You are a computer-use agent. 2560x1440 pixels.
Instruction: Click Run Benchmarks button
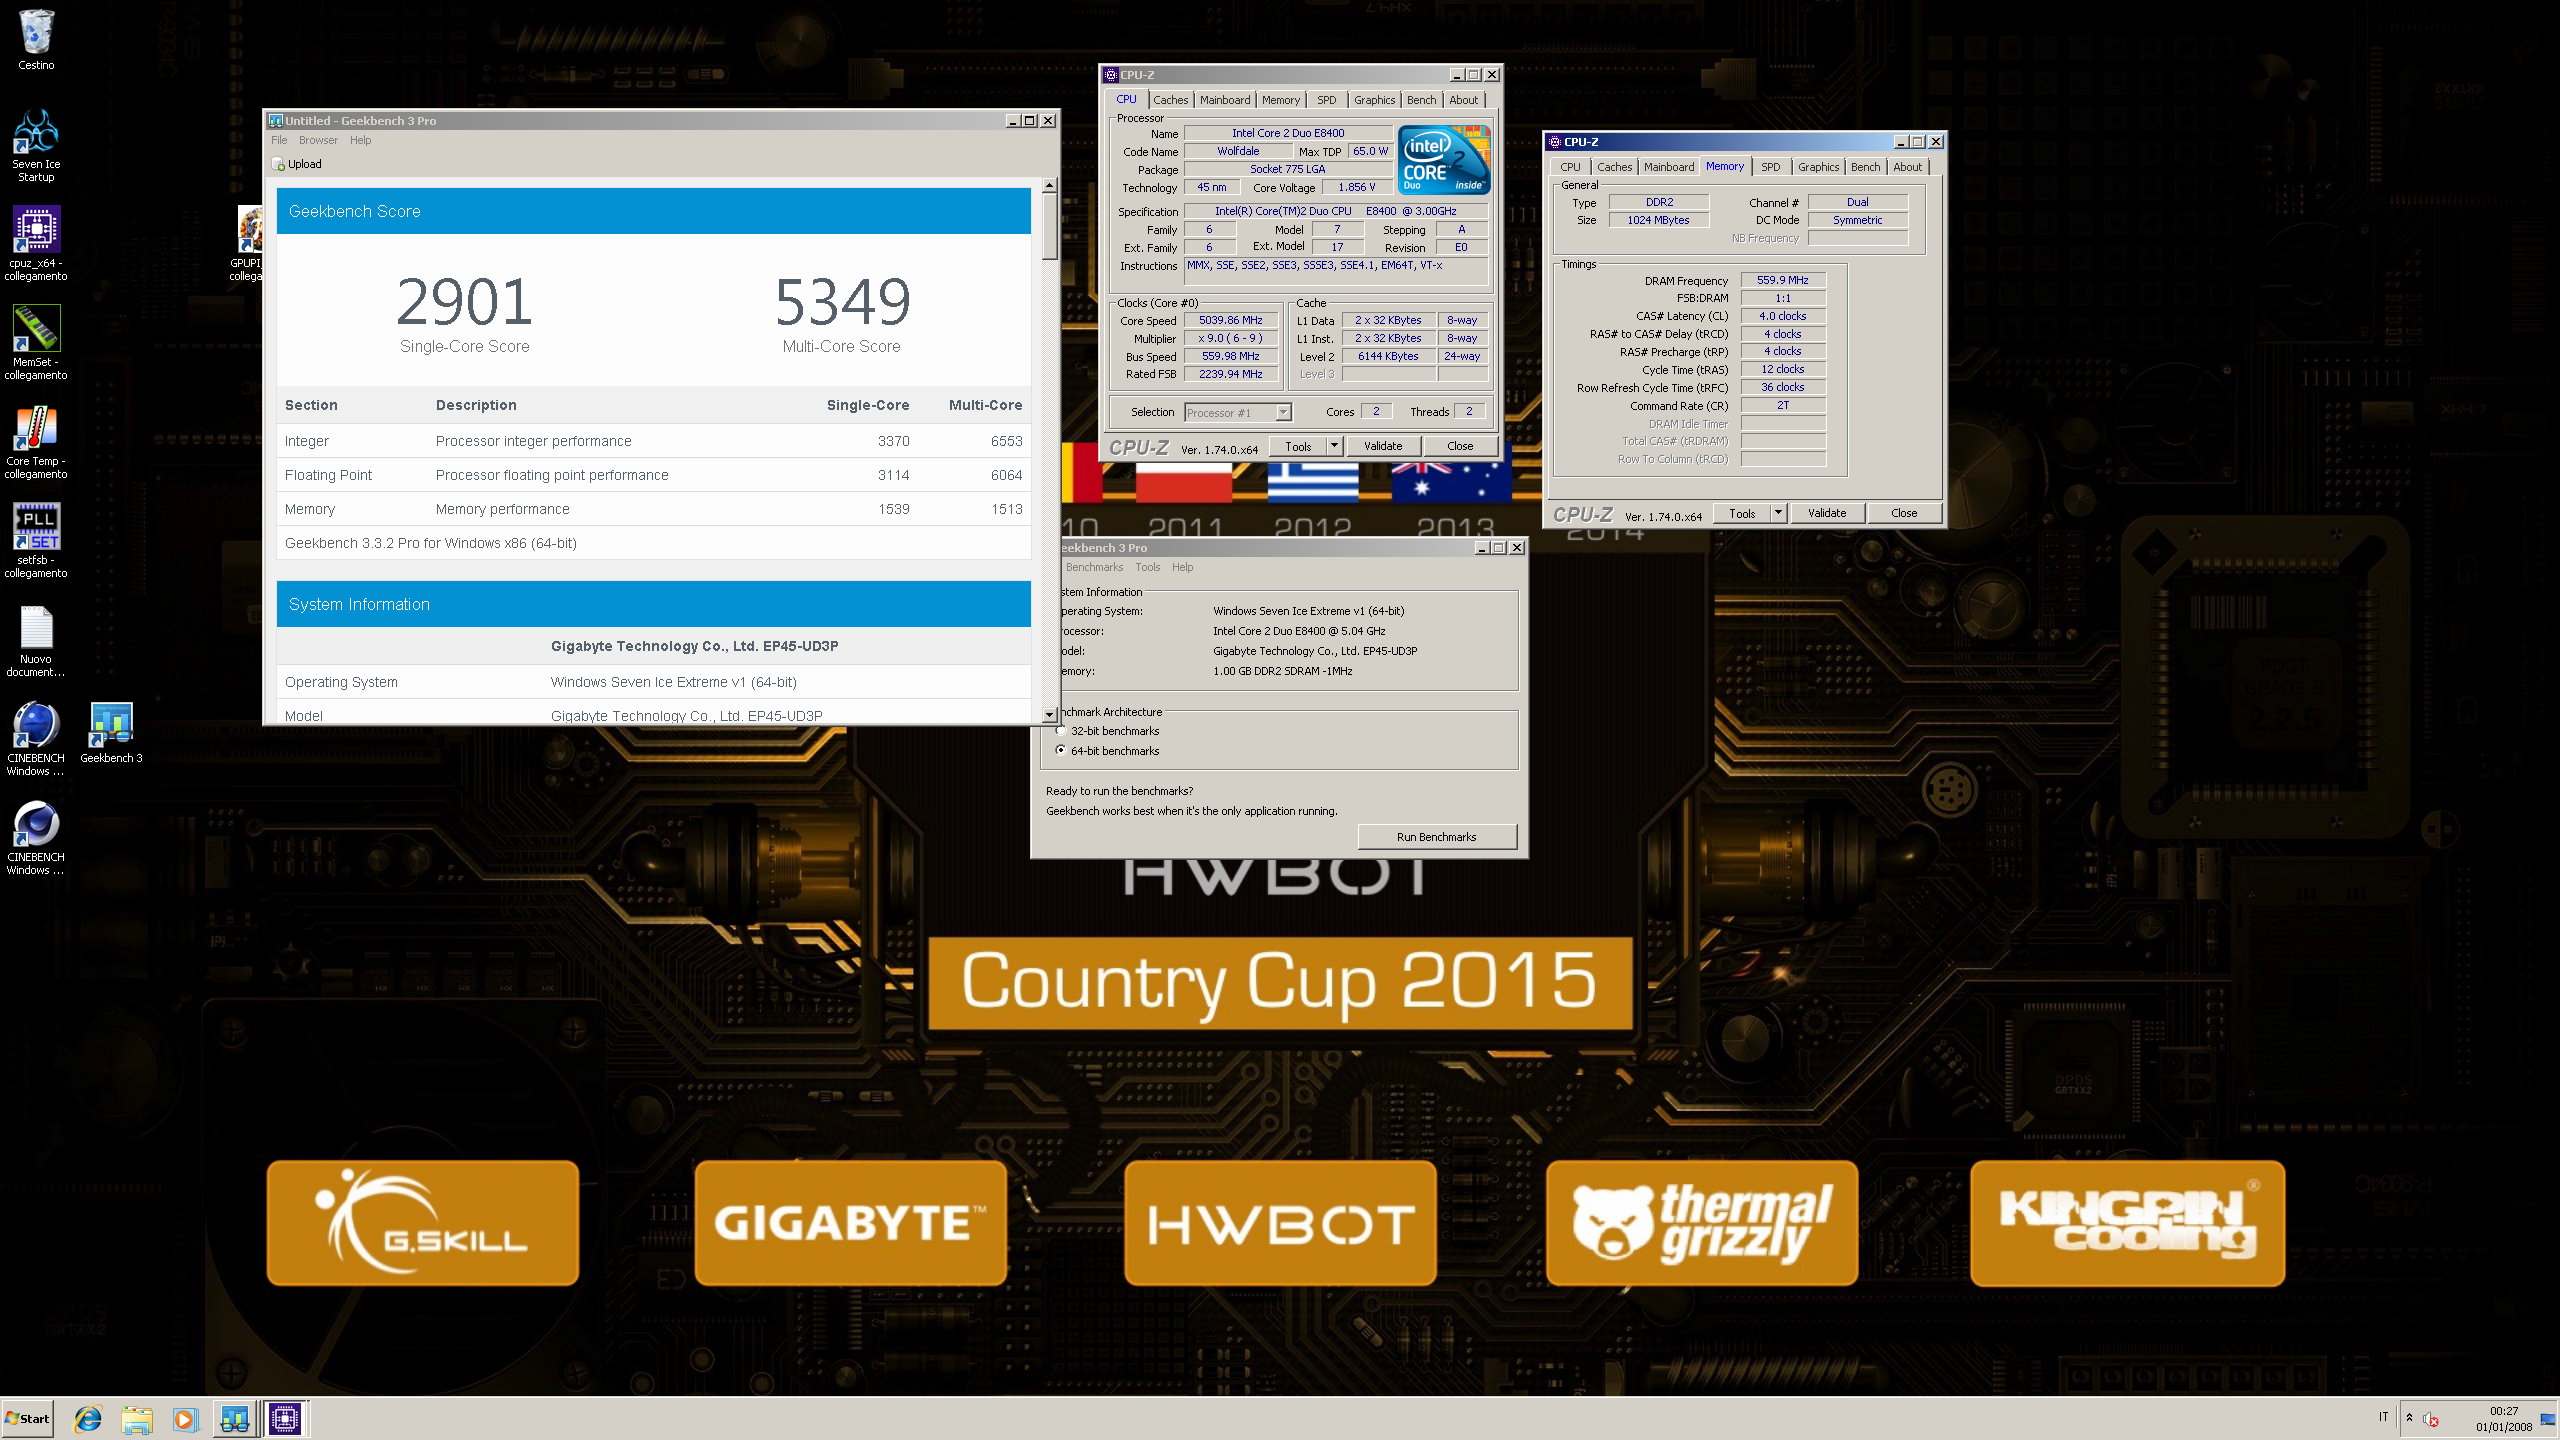[1436, 837]
